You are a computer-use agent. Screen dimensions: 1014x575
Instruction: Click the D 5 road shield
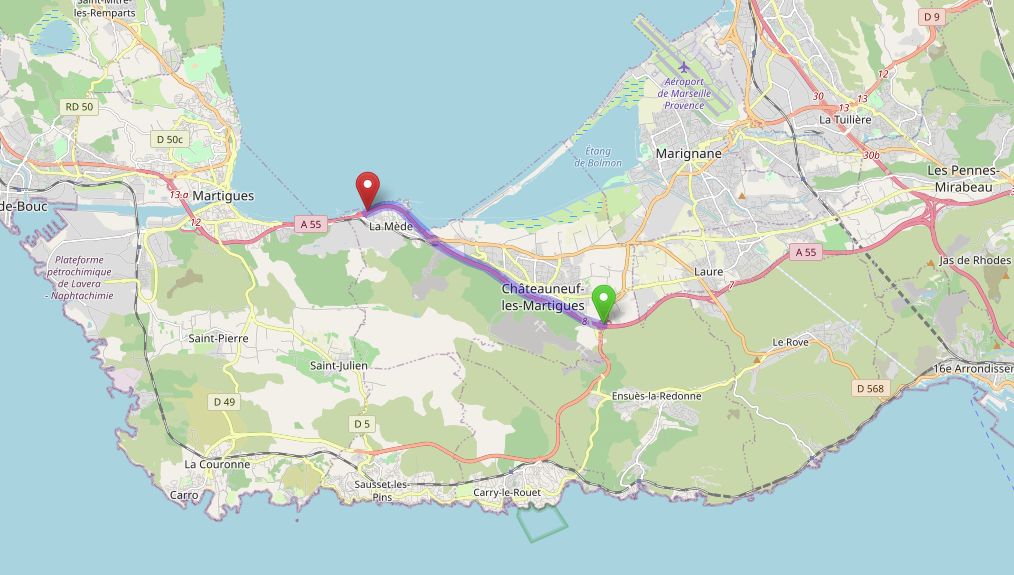pos(362,424)
